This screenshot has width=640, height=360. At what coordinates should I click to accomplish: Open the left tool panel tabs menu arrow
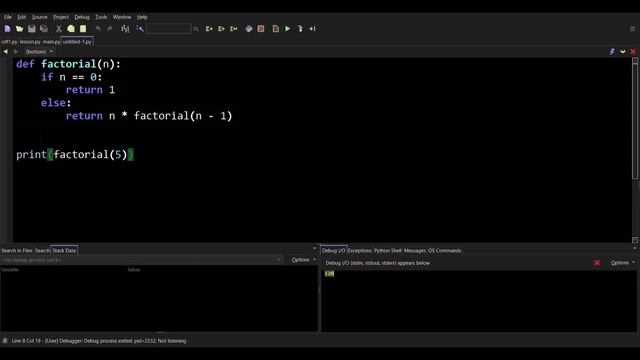314,249
